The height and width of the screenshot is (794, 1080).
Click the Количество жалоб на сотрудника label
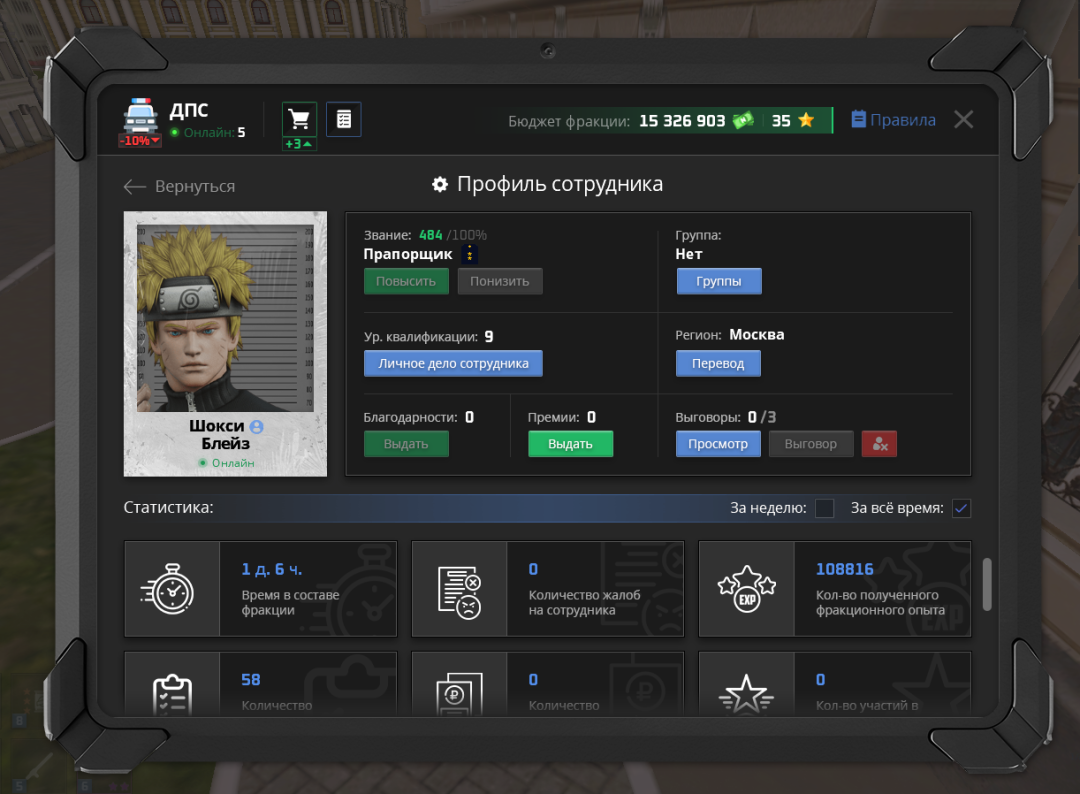584,603
